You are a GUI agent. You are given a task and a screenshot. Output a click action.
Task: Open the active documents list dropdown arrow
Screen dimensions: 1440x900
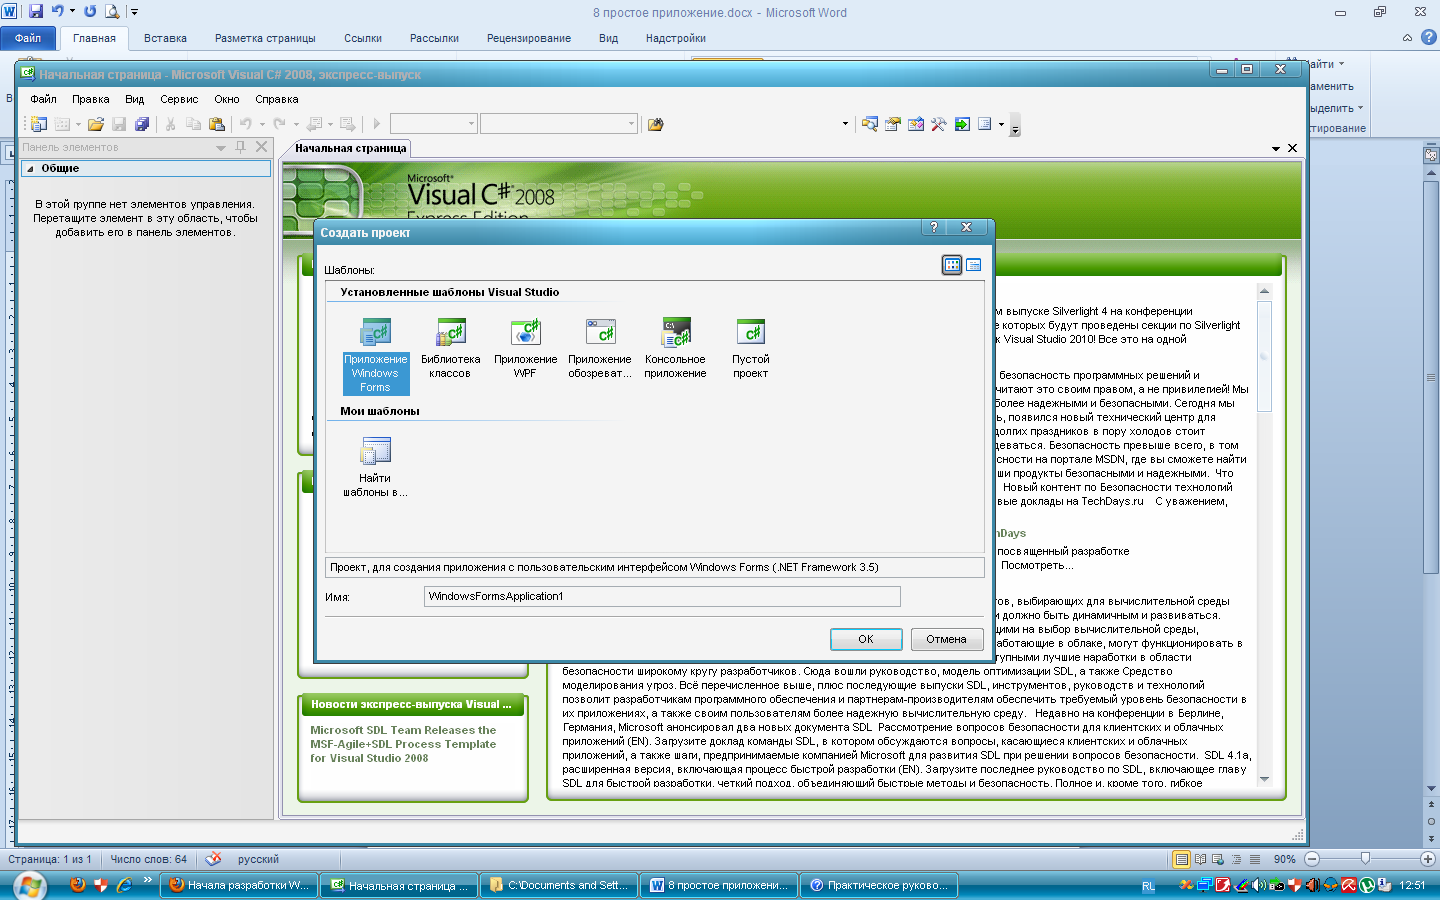tap(1276, 148)
